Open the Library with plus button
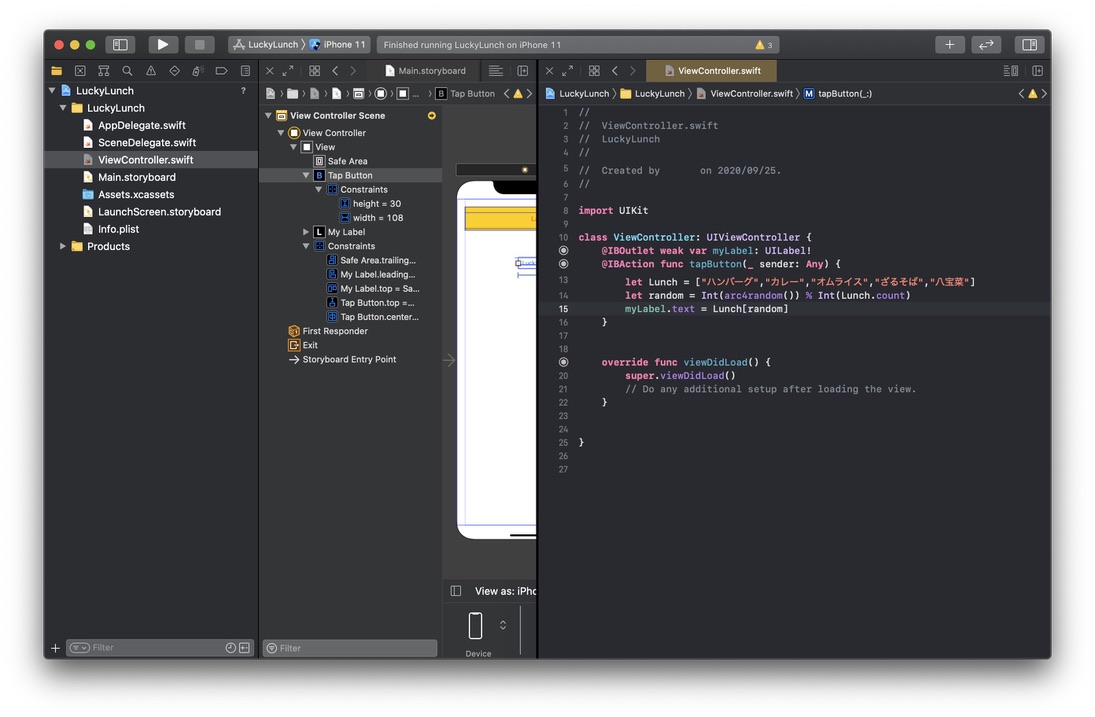The image size is (1095, 717). [x=950, y=45]
